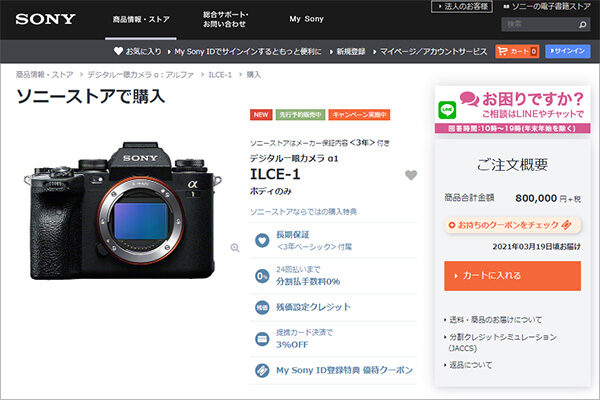600x400 pixels.
Task: Click the coupon ticket icon on クーポン button
Action: [x=567, y=225]
